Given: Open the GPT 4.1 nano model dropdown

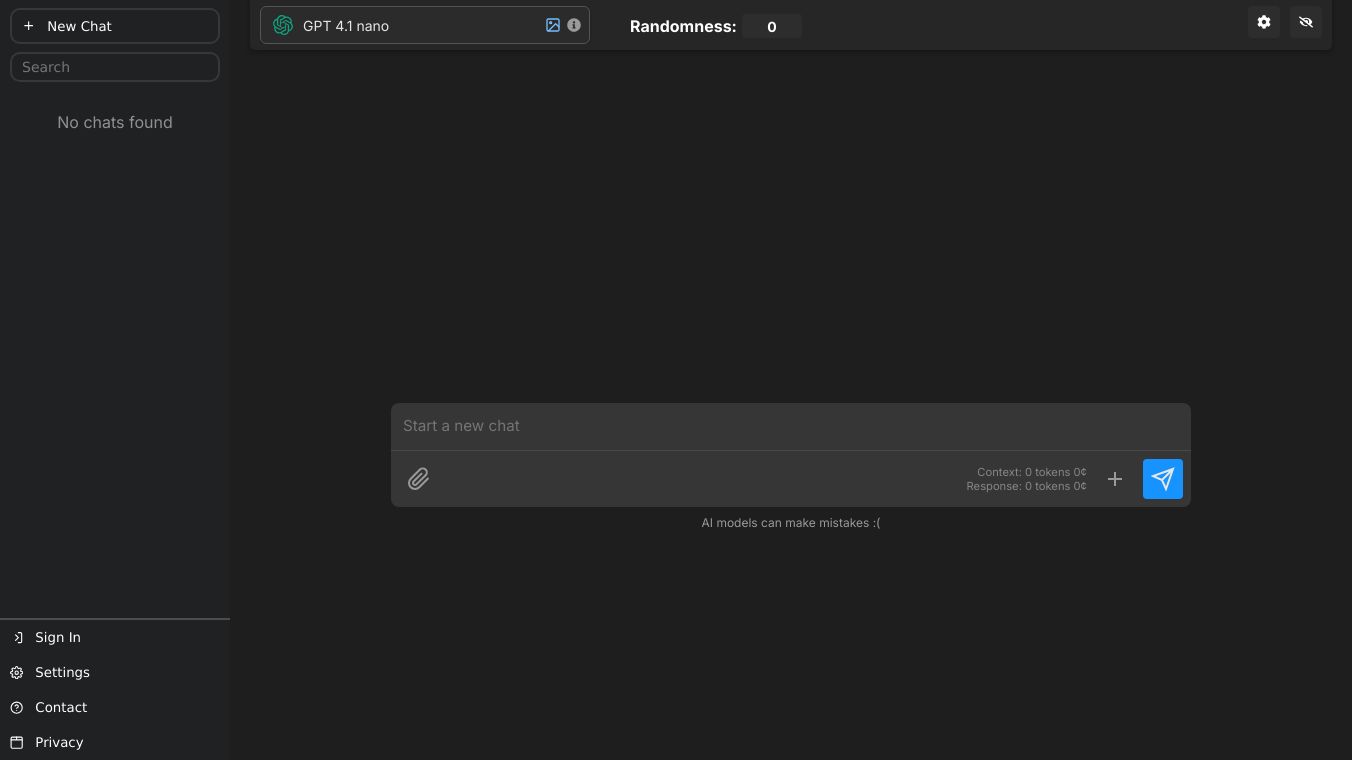Looking at the screenshot, I should pyautogui.click(x=425, y=25).
